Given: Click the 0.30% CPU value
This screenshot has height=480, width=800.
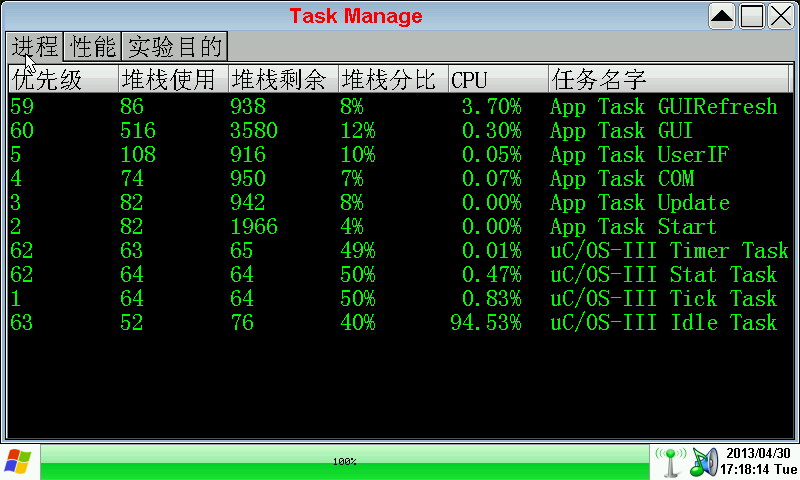Looking at the screenshot, I should [x=492, y=131].
